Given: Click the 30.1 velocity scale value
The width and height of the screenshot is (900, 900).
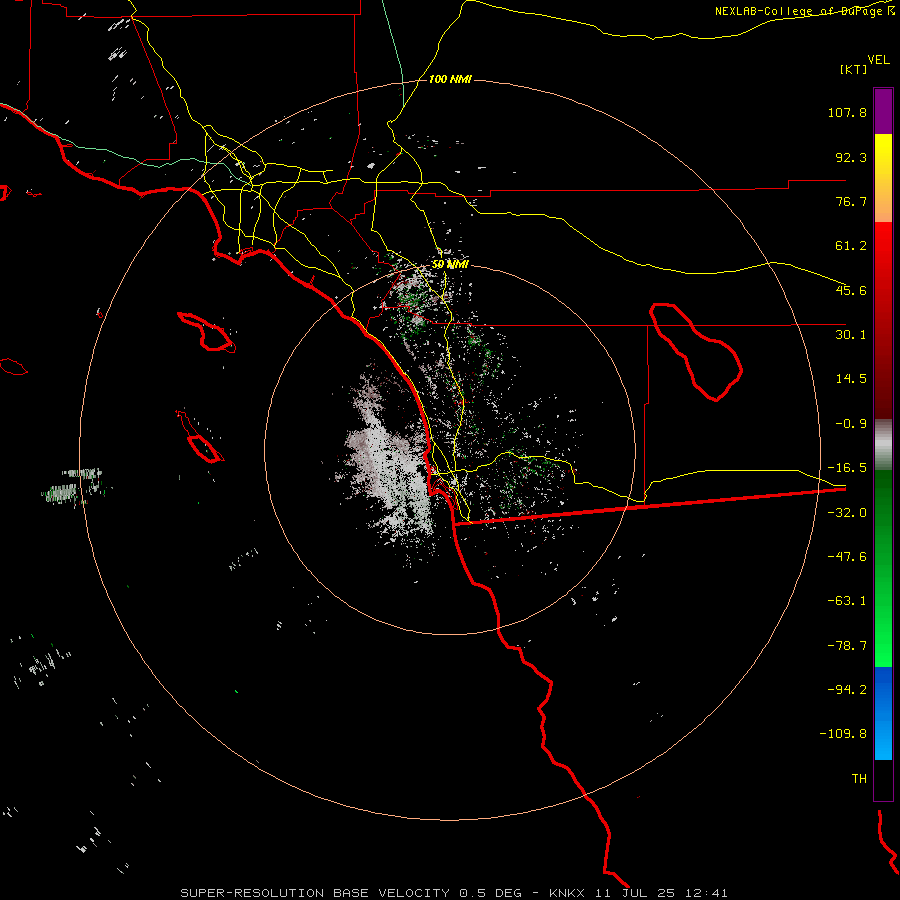Looking at the screenshot, I should 851,335.
